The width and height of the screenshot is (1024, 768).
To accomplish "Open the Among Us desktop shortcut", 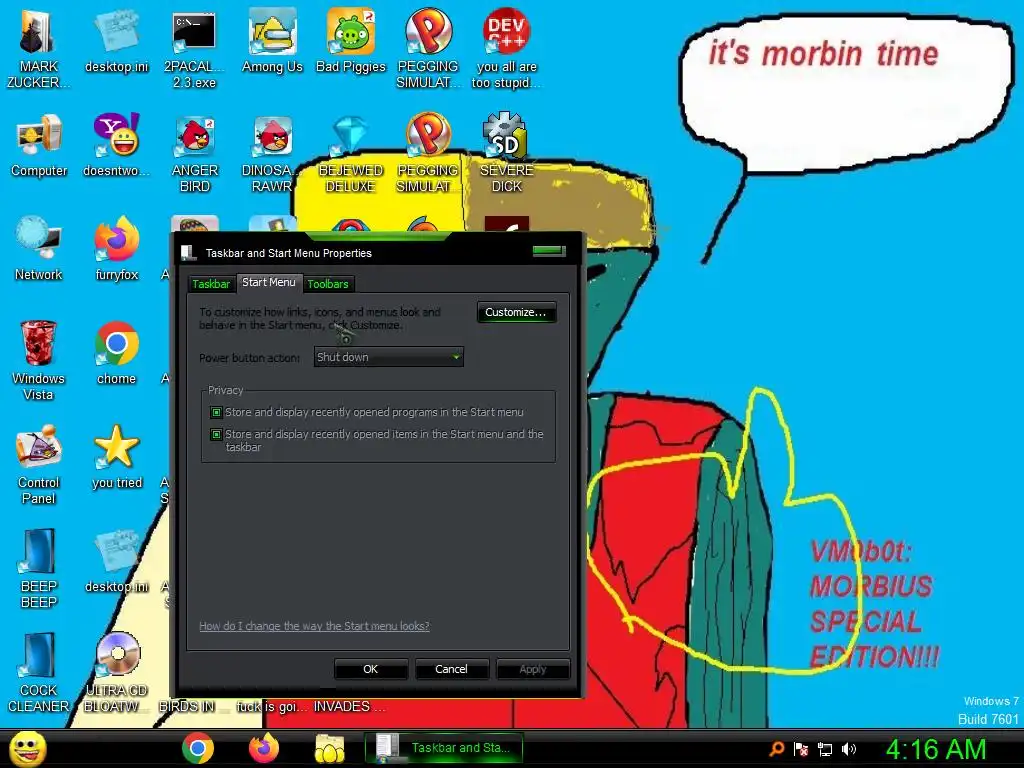I will pyautogui.click(x=272, y=40).
